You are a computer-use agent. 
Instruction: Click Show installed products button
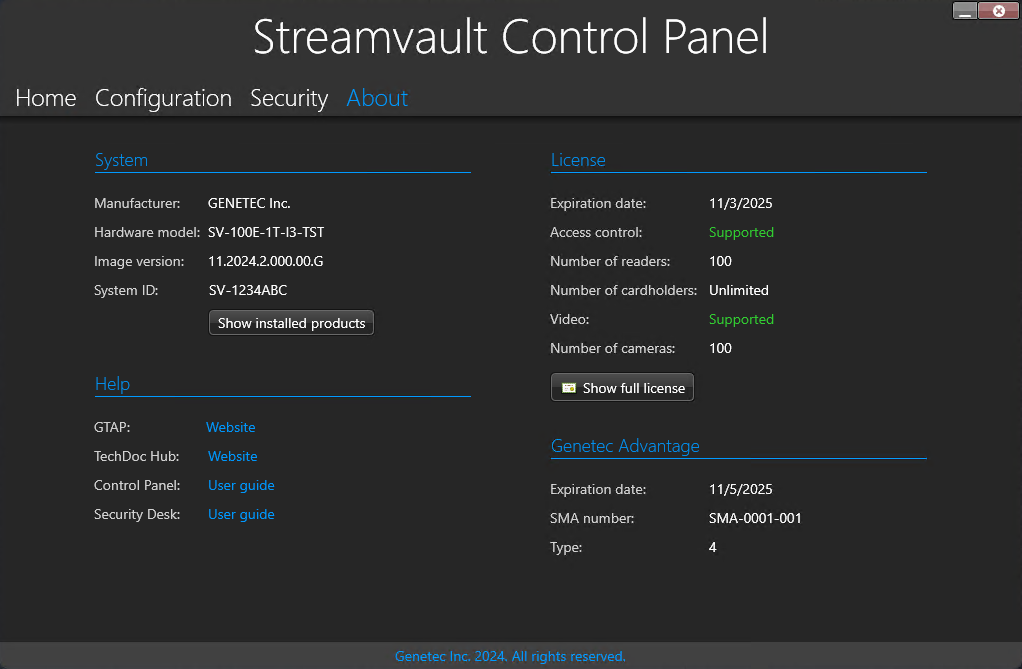point(291,323)
